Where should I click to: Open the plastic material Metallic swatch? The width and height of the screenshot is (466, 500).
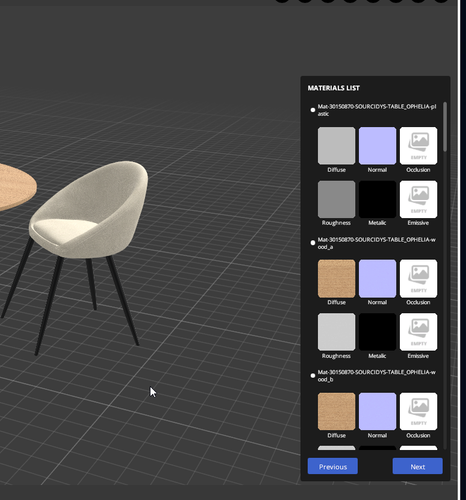377,199
